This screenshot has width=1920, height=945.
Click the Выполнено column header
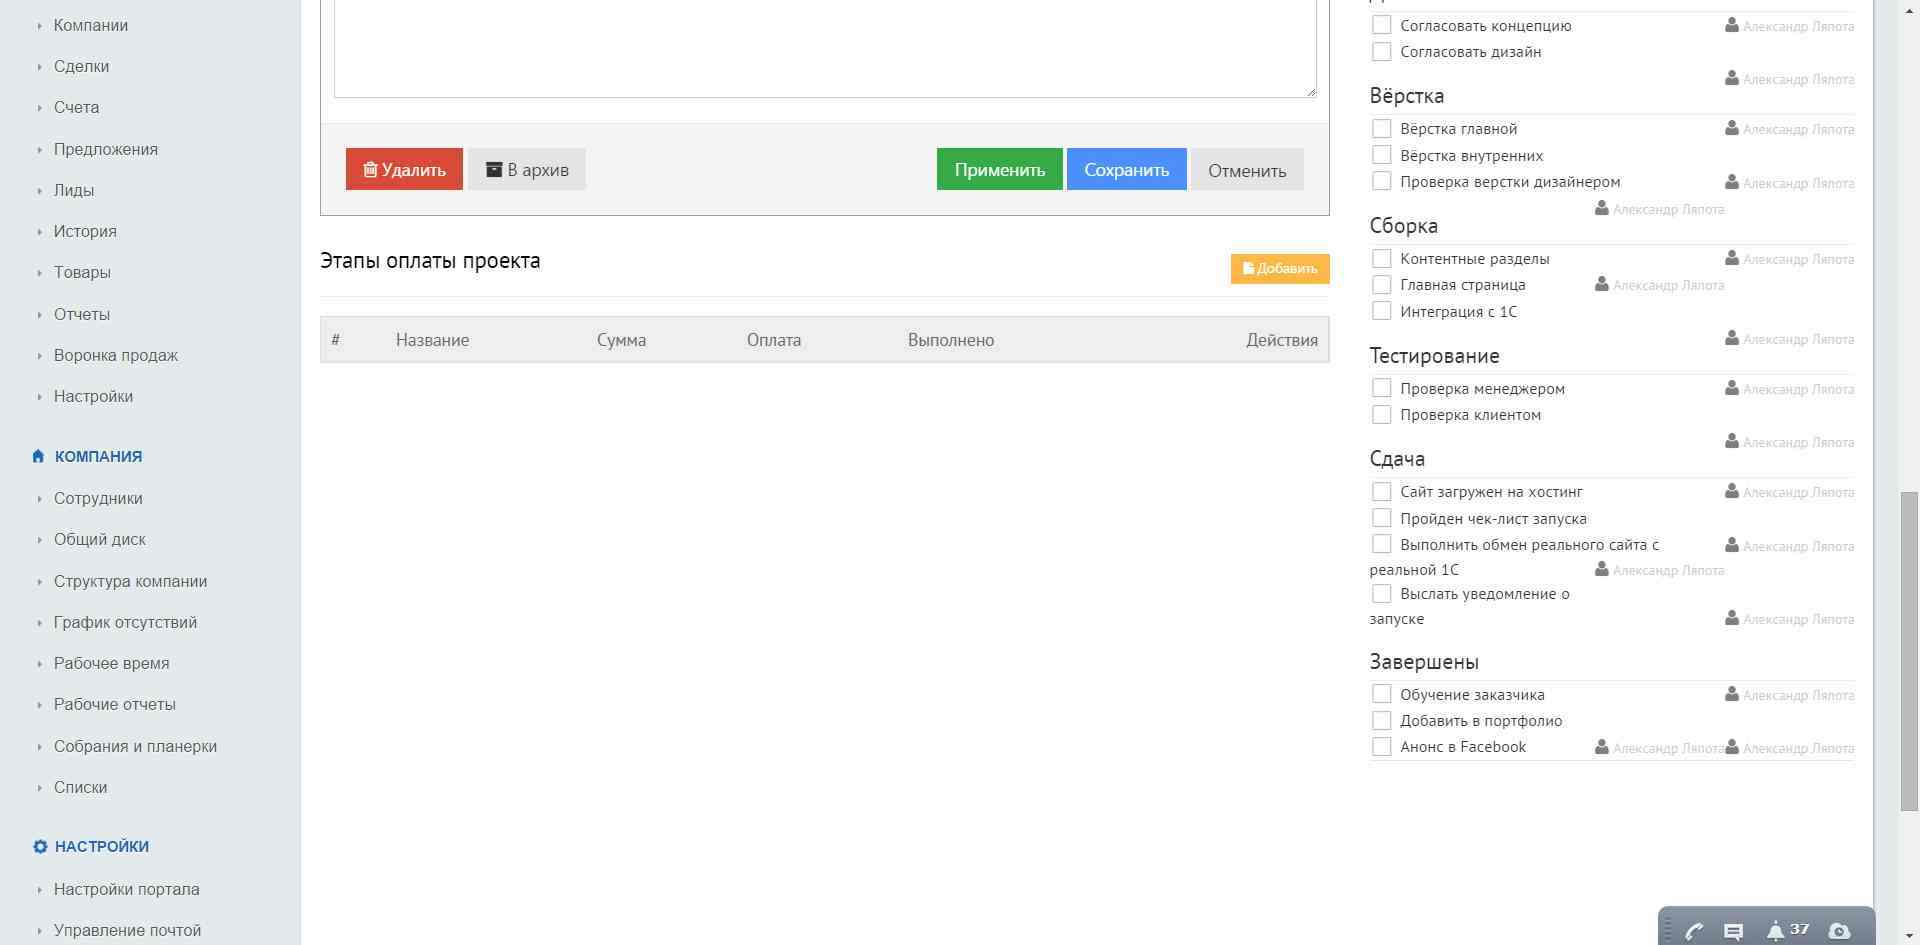pyautogui.click(x=951, y=340)
